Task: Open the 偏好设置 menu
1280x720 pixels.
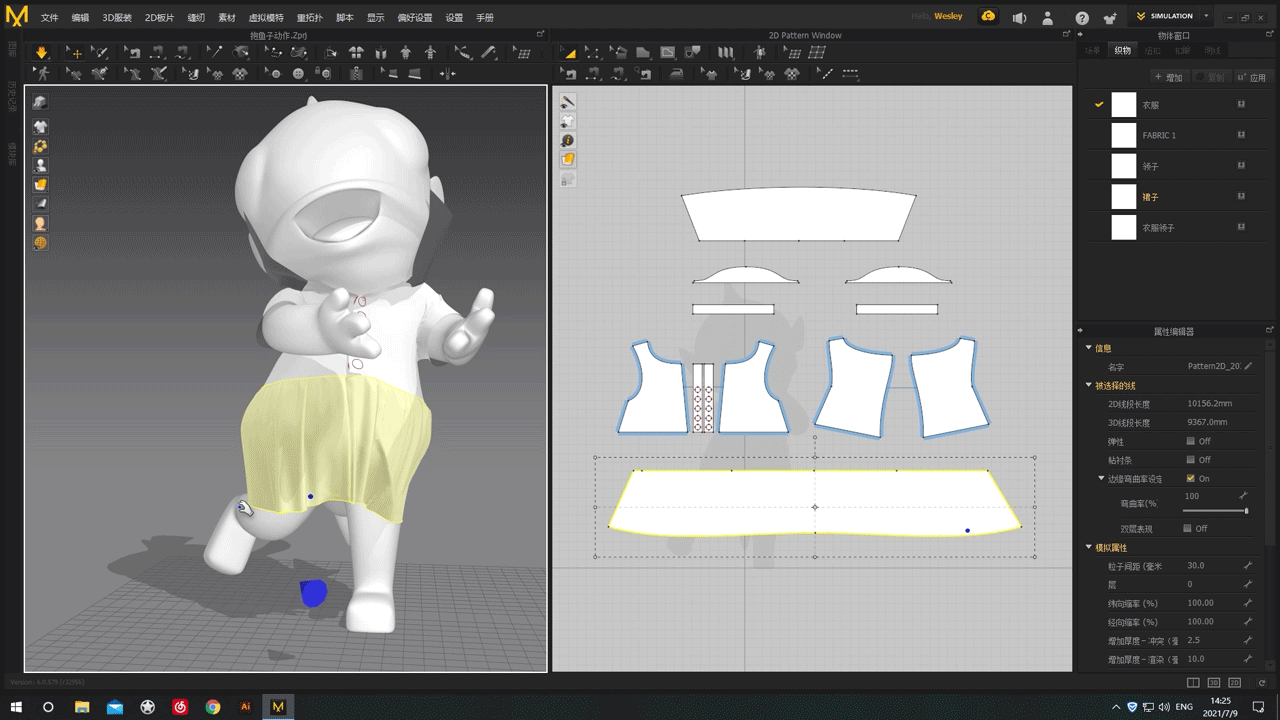Action: click(414, 18)
